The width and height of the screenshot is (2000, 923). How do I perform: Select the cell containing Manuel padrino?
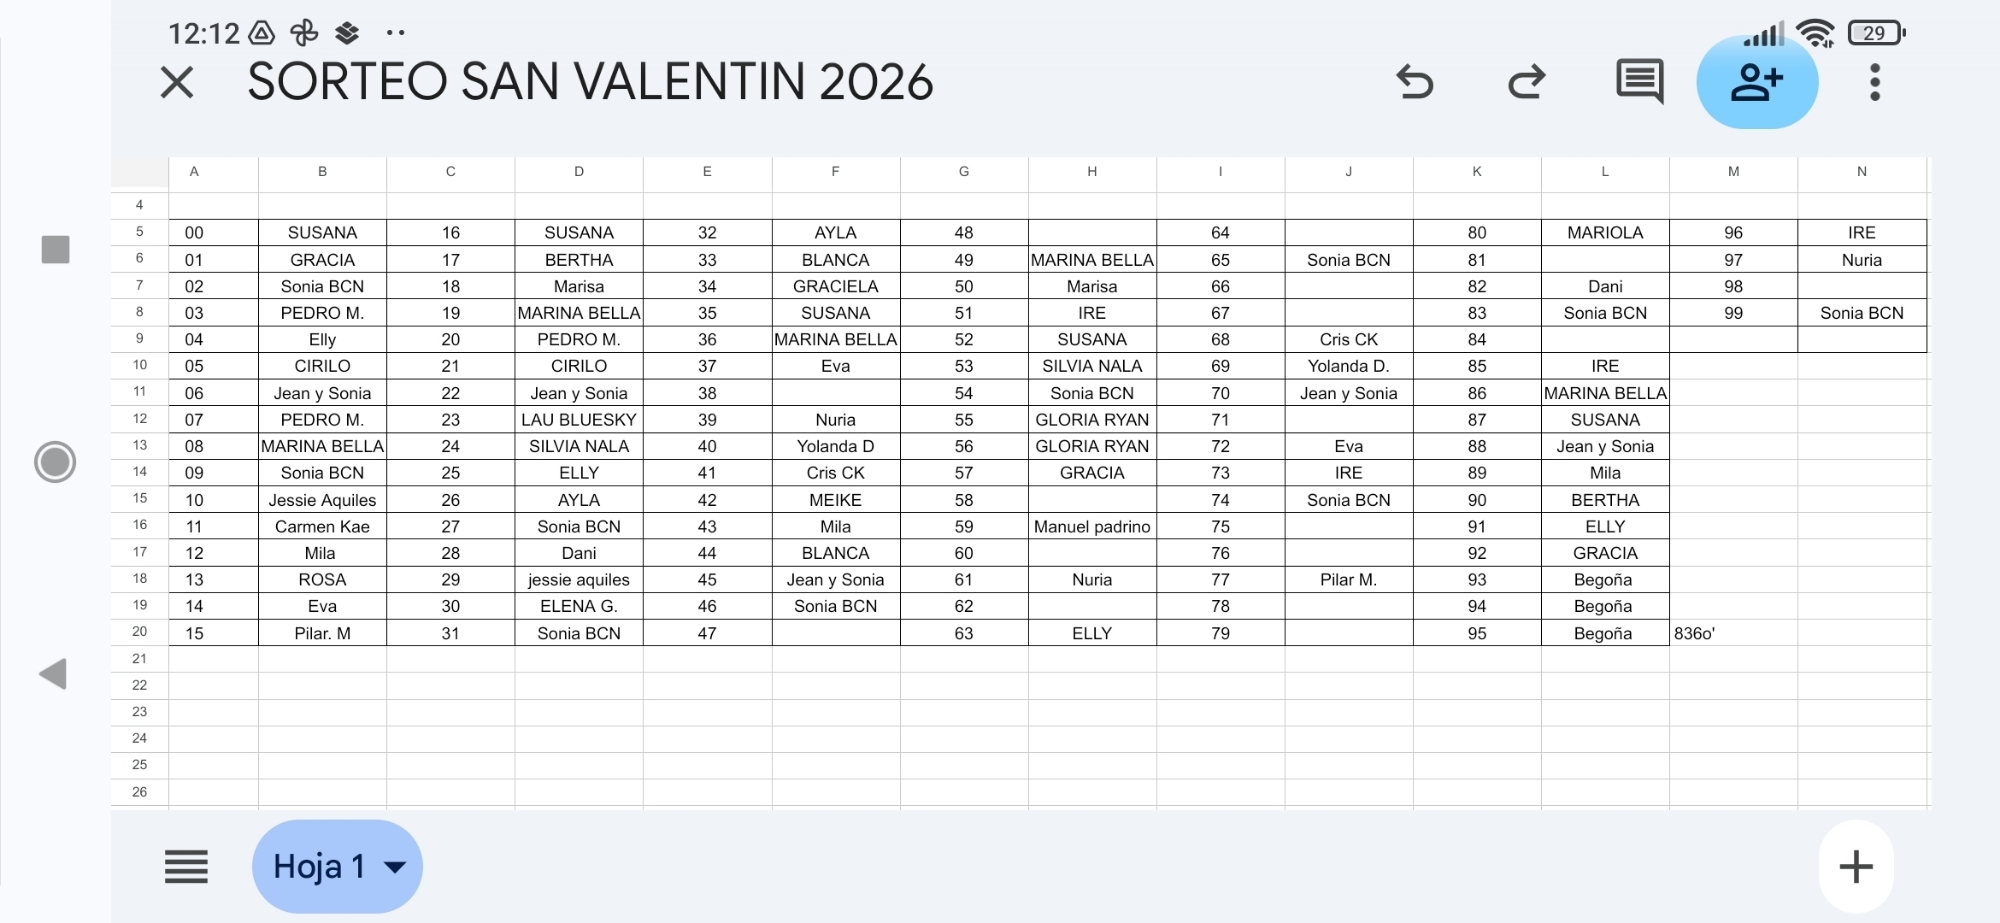1092,526
